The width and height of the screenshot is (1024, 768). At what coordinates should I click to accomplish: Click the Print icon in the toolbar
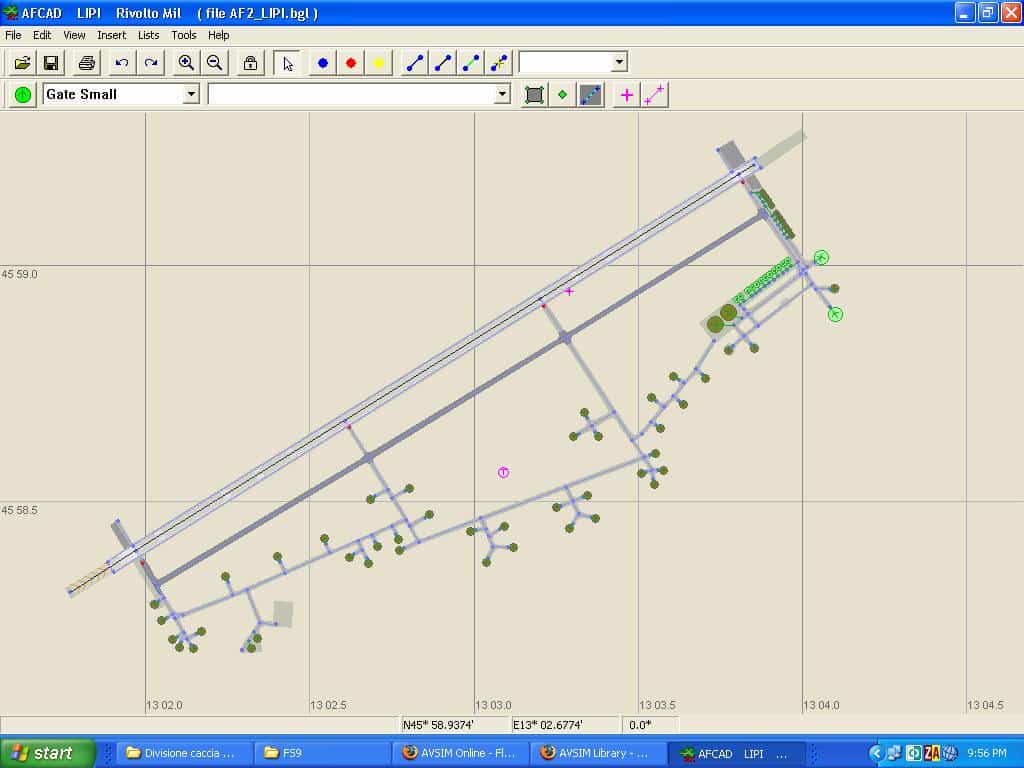tap(87, 63)
